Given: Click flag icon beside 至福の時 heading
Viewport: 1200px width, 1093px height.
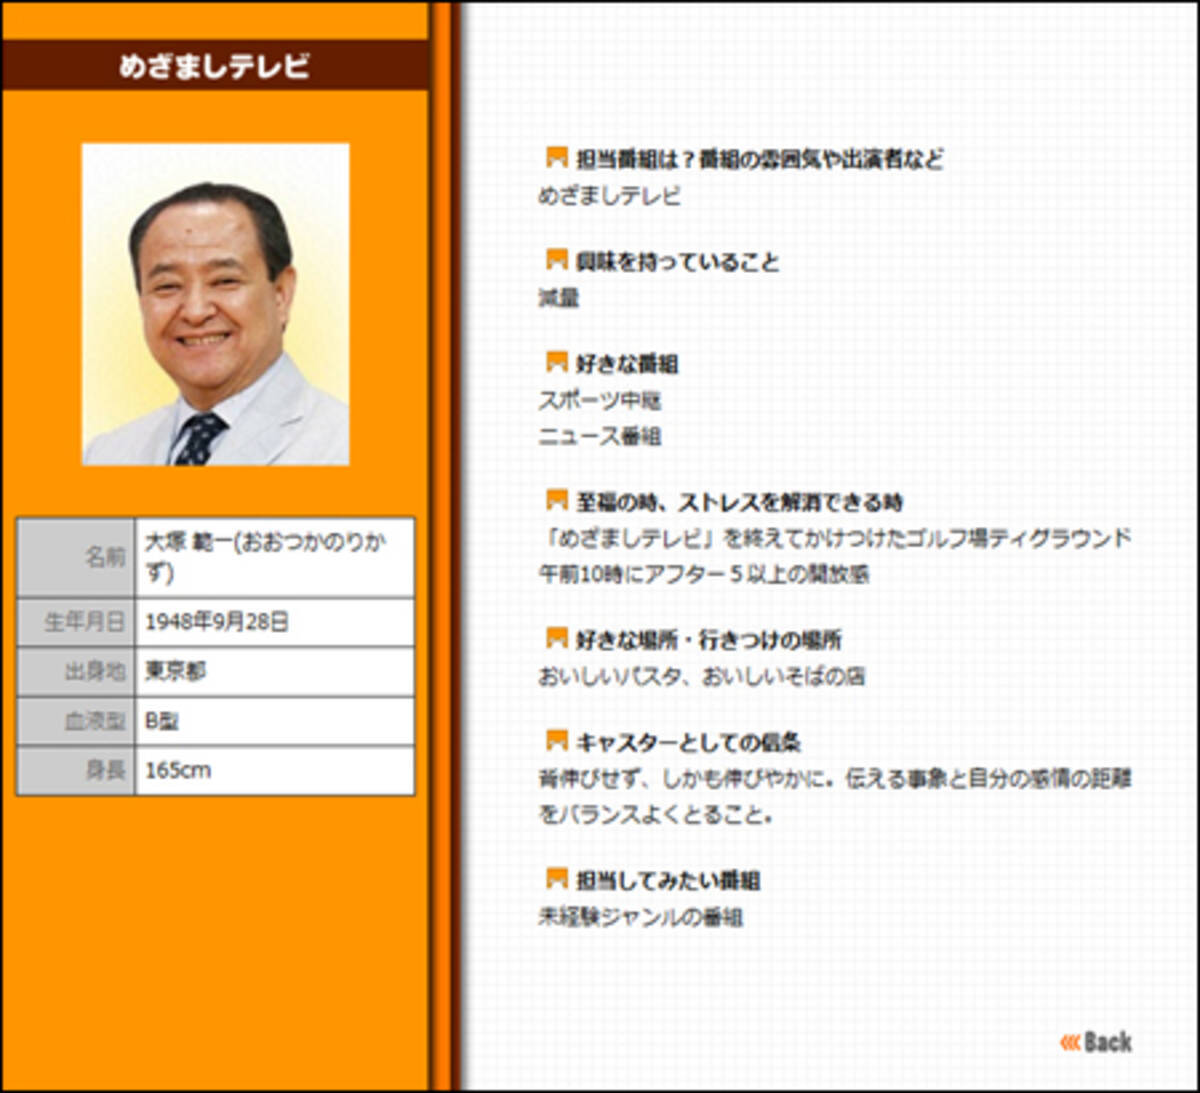Looking at the screenshot, I should (x=557, y=500).
